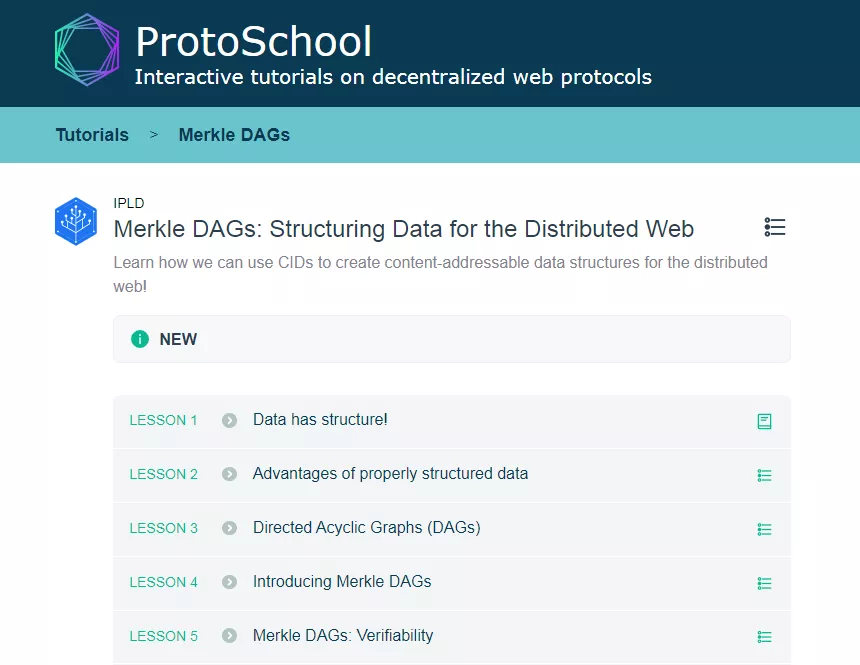Screen dimensions: 860x665
Task: Click the arrow icon for Lesson 1
Action: point(229,420)
